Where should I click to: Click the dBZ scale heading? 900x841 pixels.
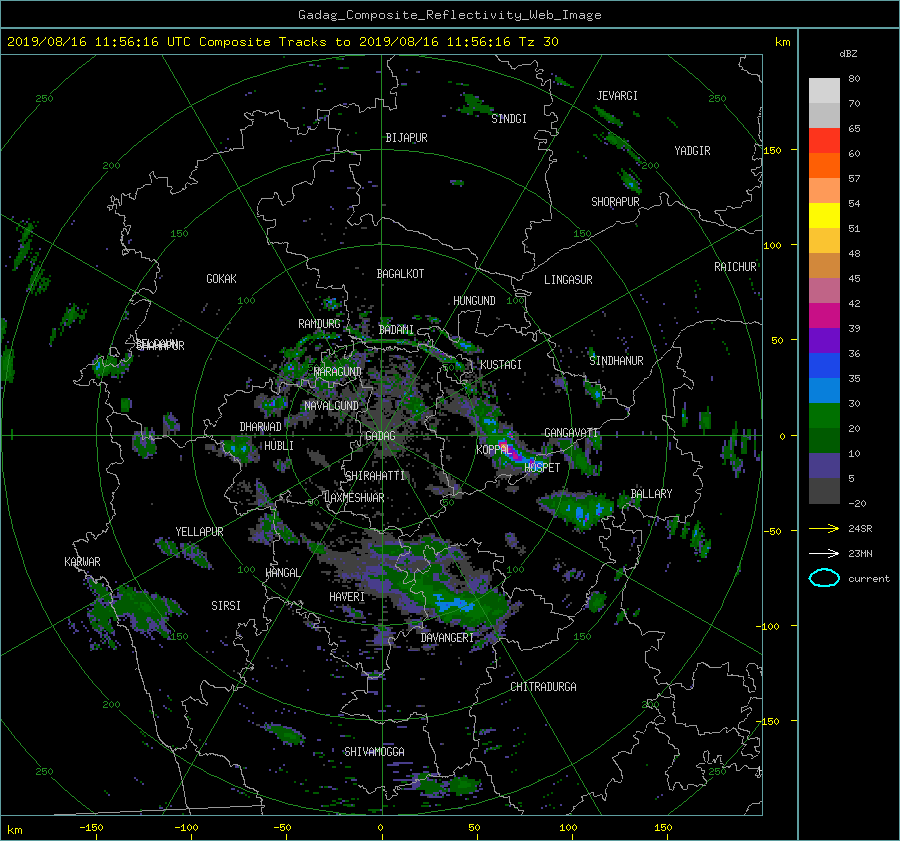(848, 54)
